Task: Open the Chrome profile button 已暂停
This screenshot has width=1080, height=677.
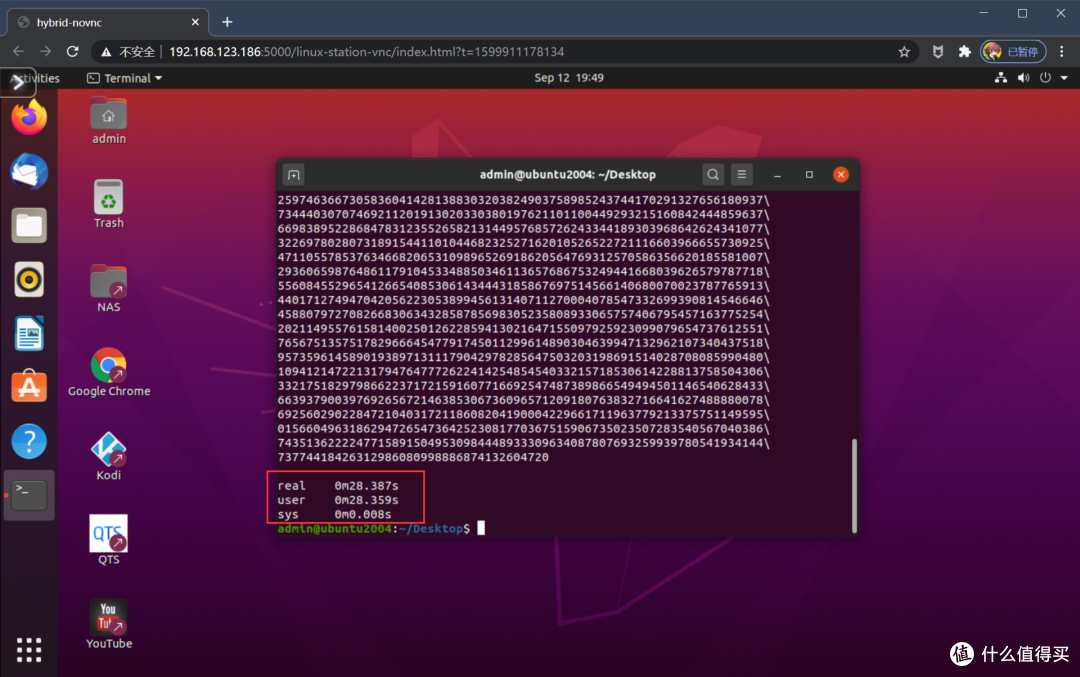Action: coord(1013,52)
